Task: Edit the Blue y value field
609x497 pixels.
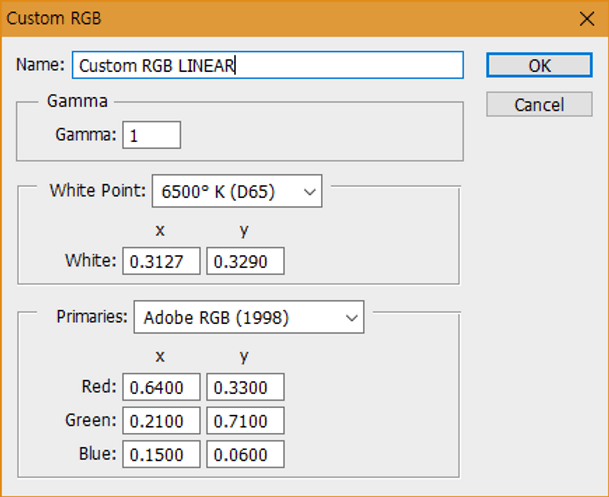Action: 245,454
